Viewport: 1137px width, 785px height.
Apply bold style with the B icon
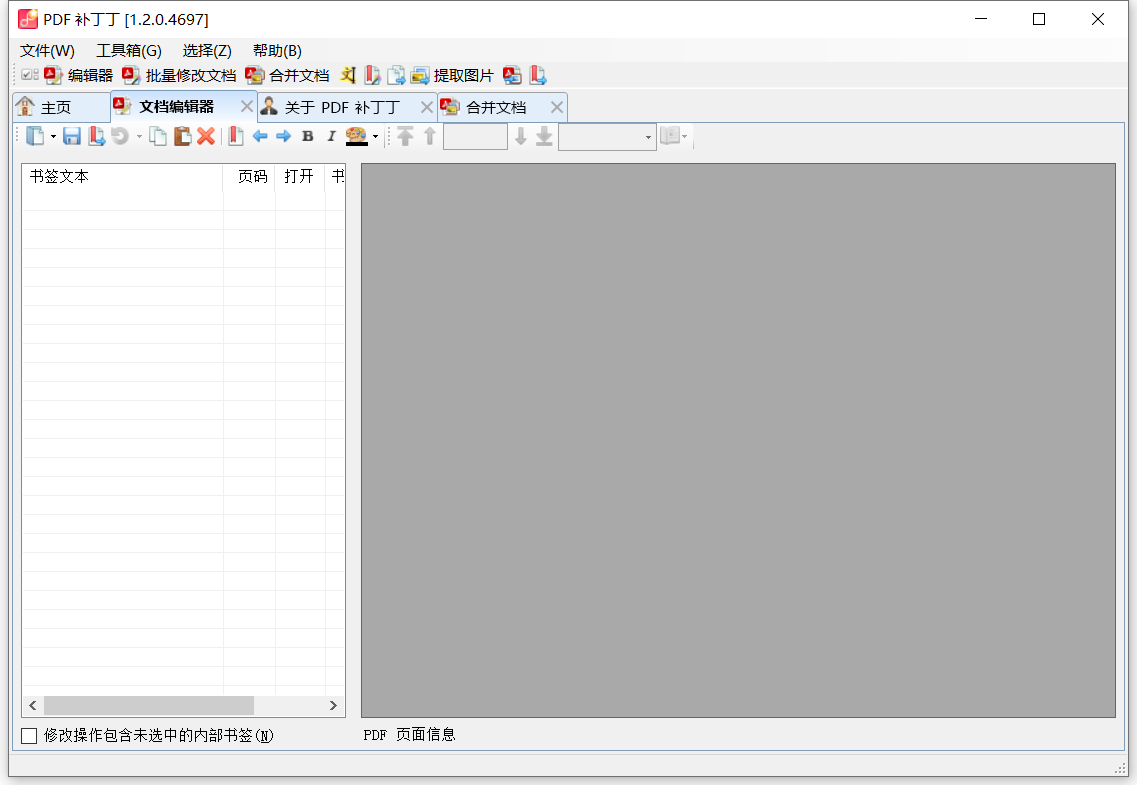(308, 137)
